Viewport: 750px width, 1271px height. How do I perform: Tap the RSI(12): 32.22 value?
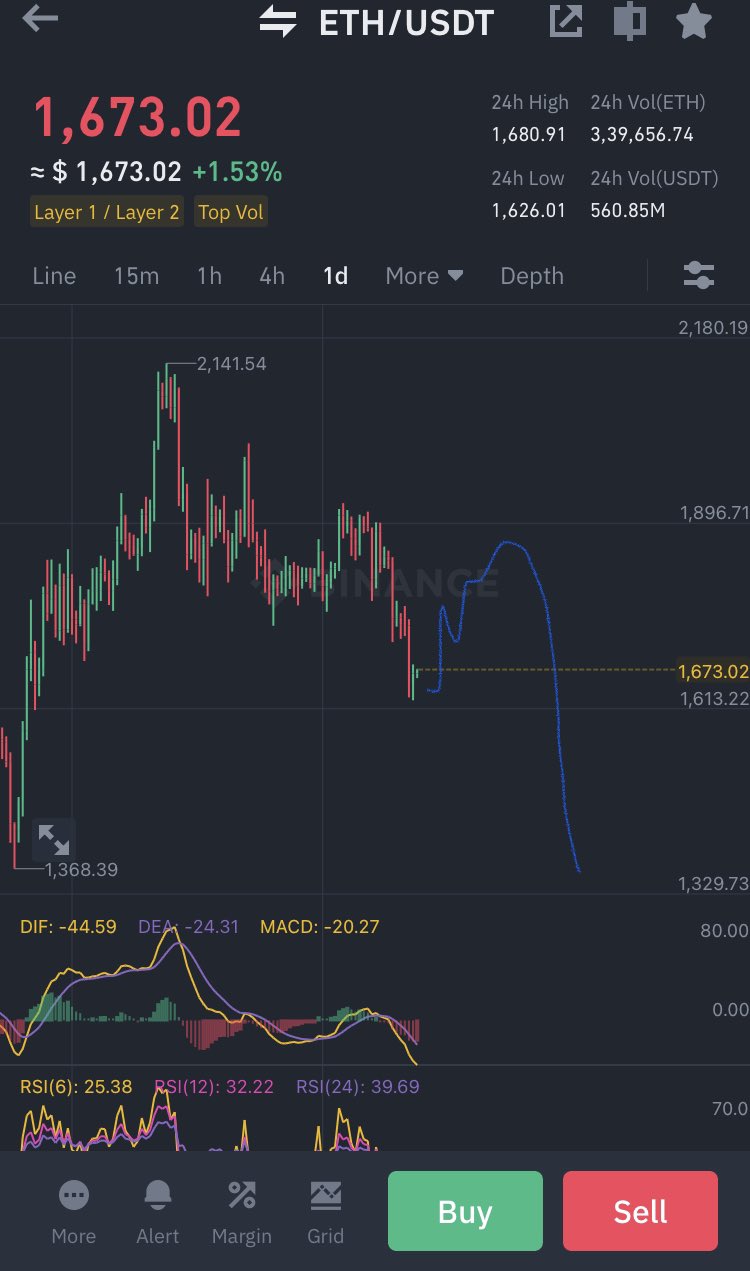[214, 1087]
